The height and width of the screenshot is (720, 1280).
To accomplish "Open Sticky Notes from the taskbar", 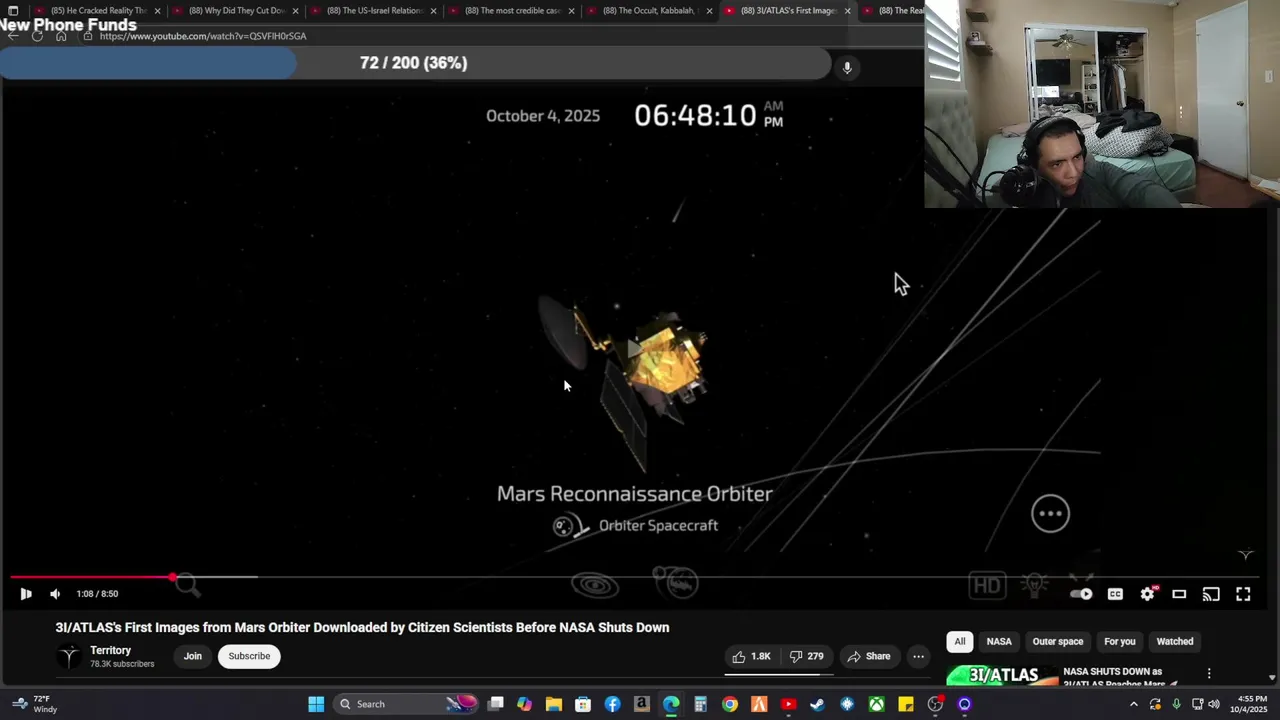I will tap(906, 704).
